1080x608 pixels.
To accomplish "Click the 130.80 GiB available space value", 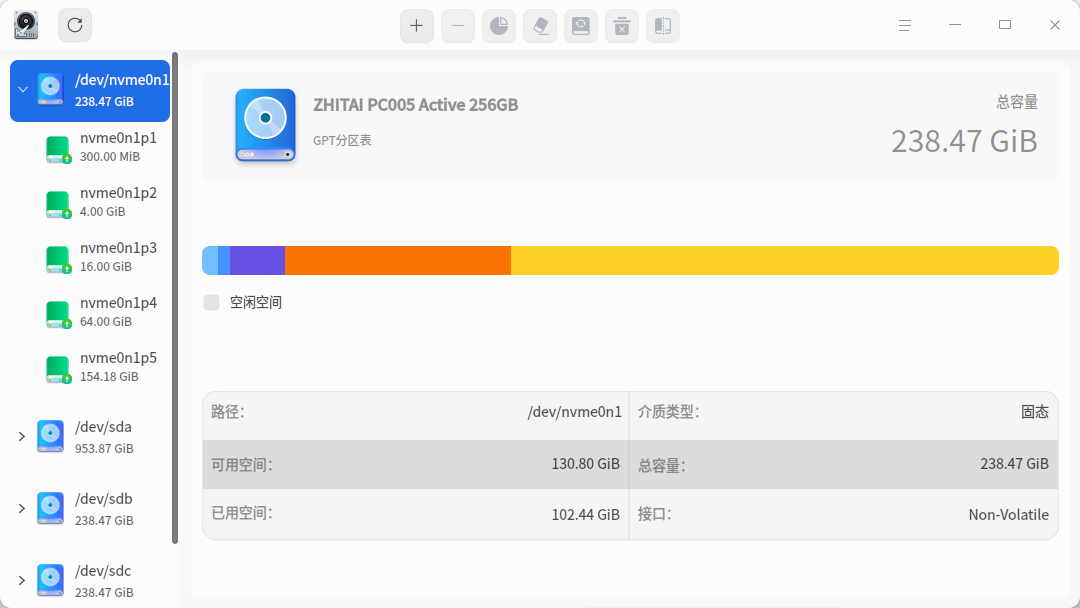I will click(585, 464).
